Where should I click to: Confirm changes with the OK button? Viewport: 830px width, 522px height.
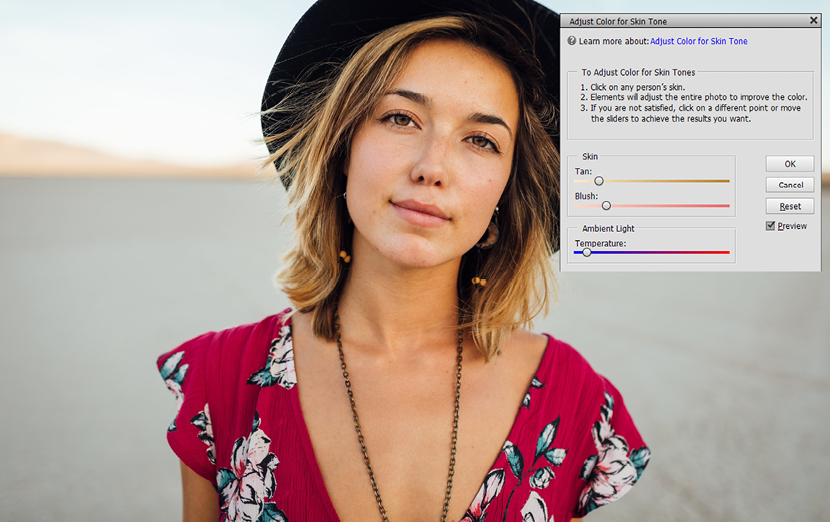click(790, 164)
